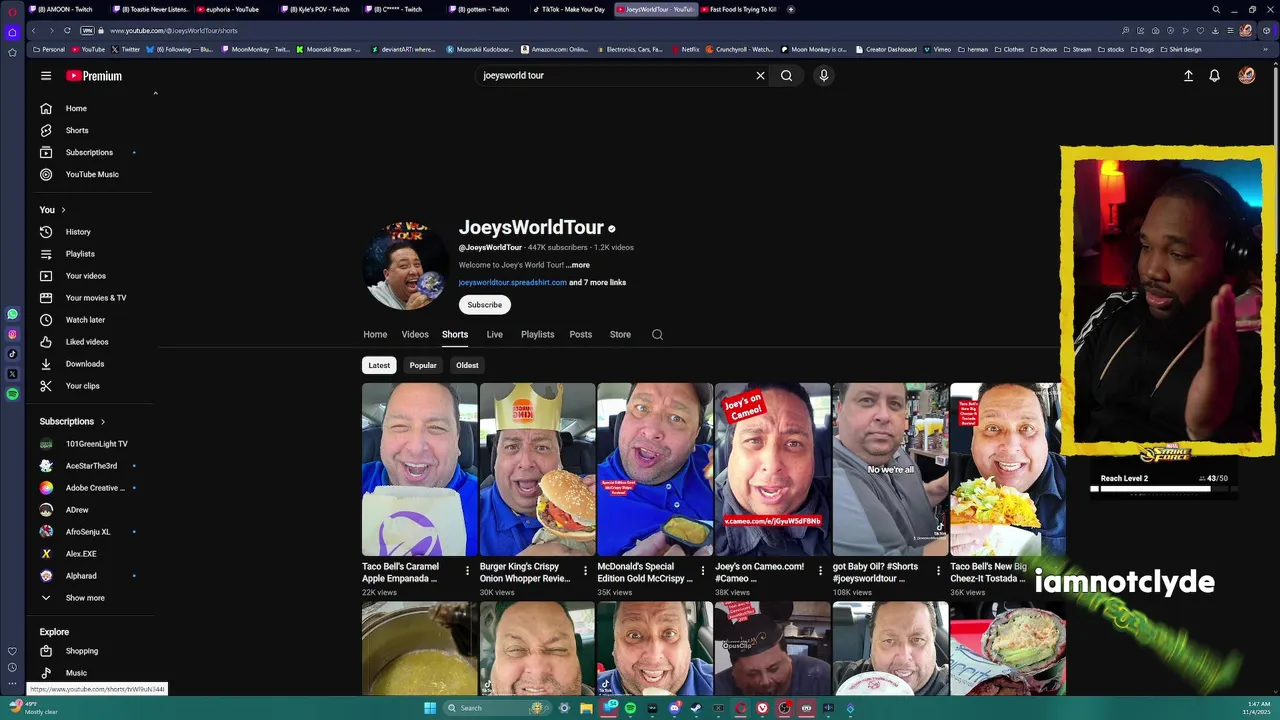Viewport: 1280px width, 720px height.
Task: Switch to the TikTok - Make Your Day tab
Action: coord(571,9)
